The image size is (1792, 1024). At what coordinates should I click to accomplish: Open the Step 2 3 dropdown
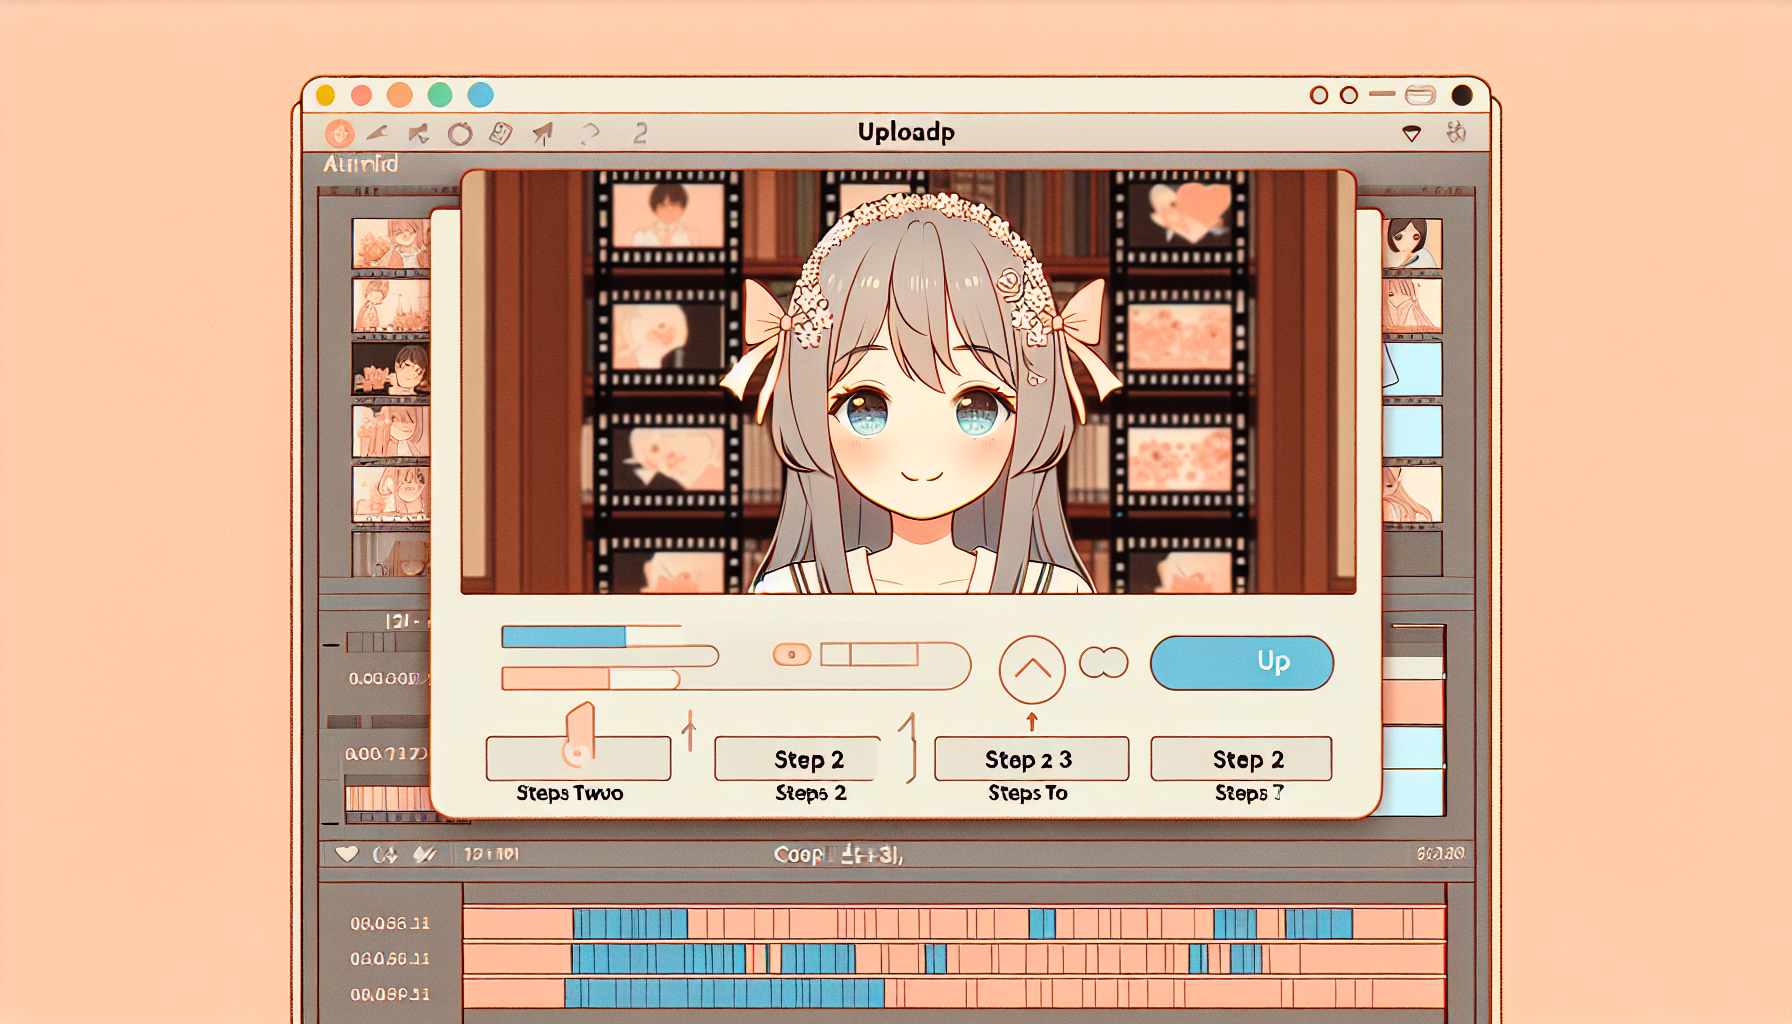coord(1030,758)
